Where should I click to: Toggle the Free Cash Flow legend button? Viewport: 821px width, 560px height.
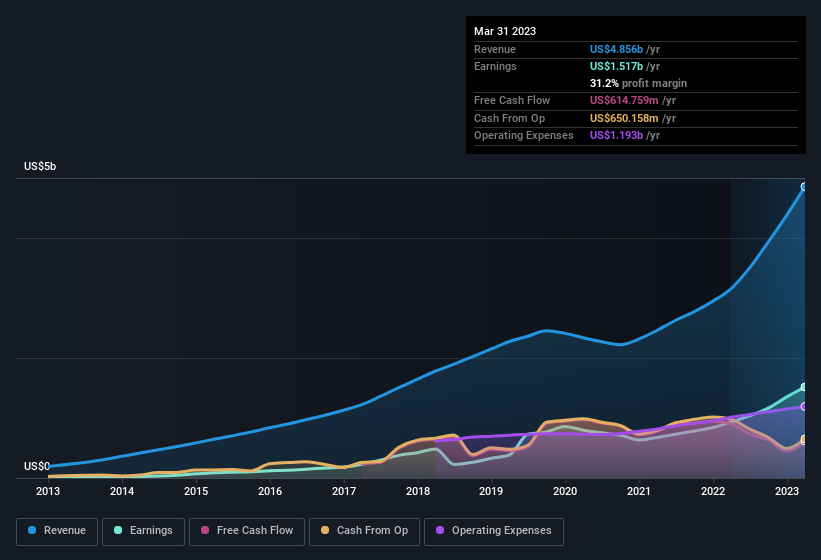pos(247,531)
